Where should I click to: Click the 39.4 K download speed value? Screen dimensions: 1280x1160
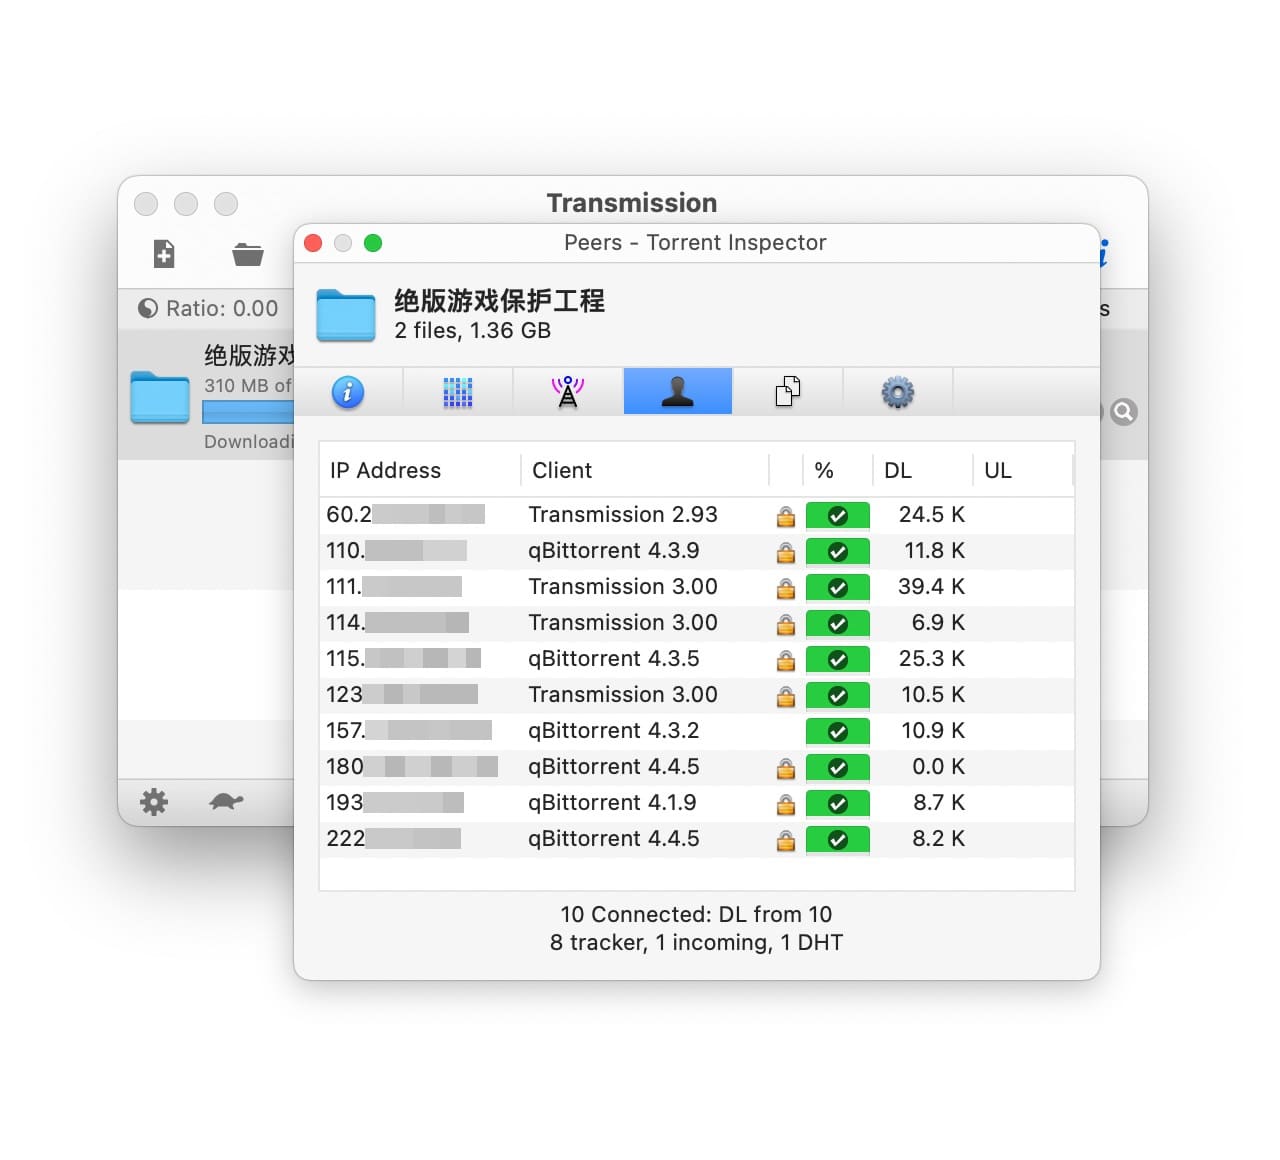[932, 586]
